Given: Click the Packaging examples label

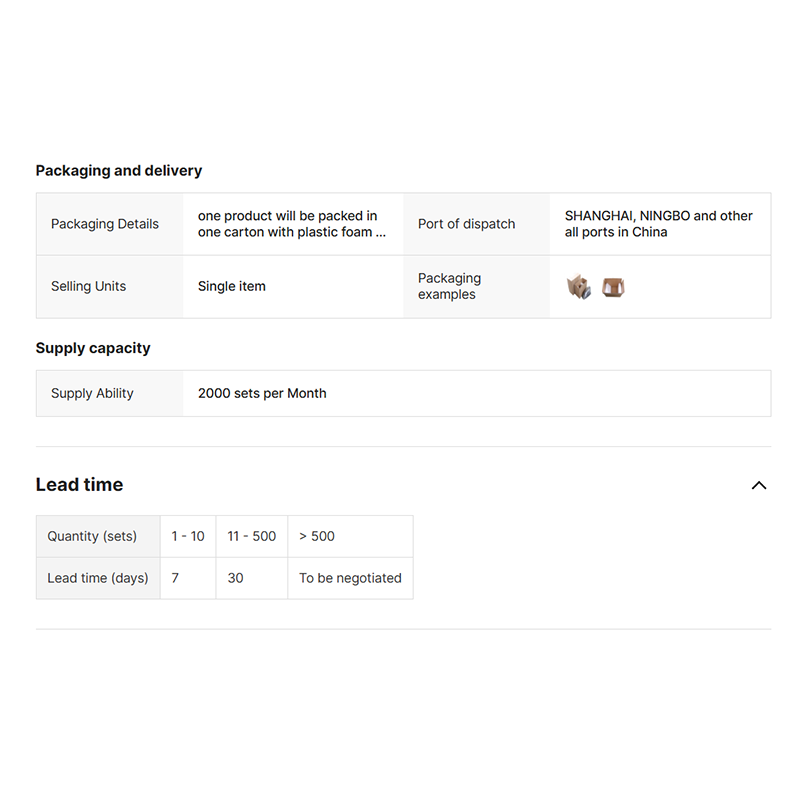Looking at the screenshot, I should (x=449, y=286).
